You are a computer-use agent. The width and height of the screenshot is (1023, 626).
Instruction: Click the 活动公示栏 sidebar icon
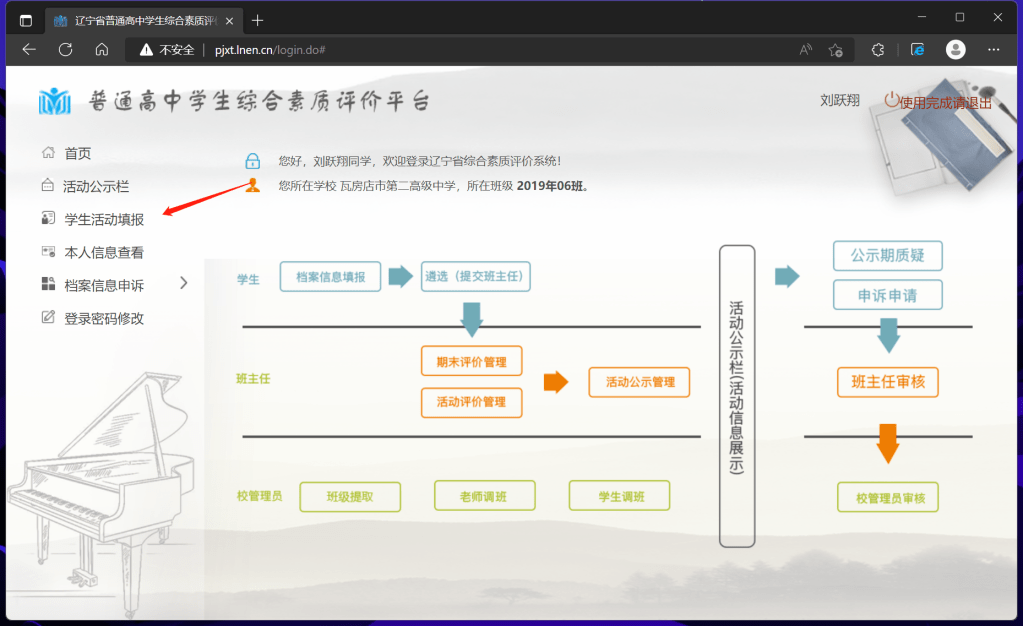48,186
